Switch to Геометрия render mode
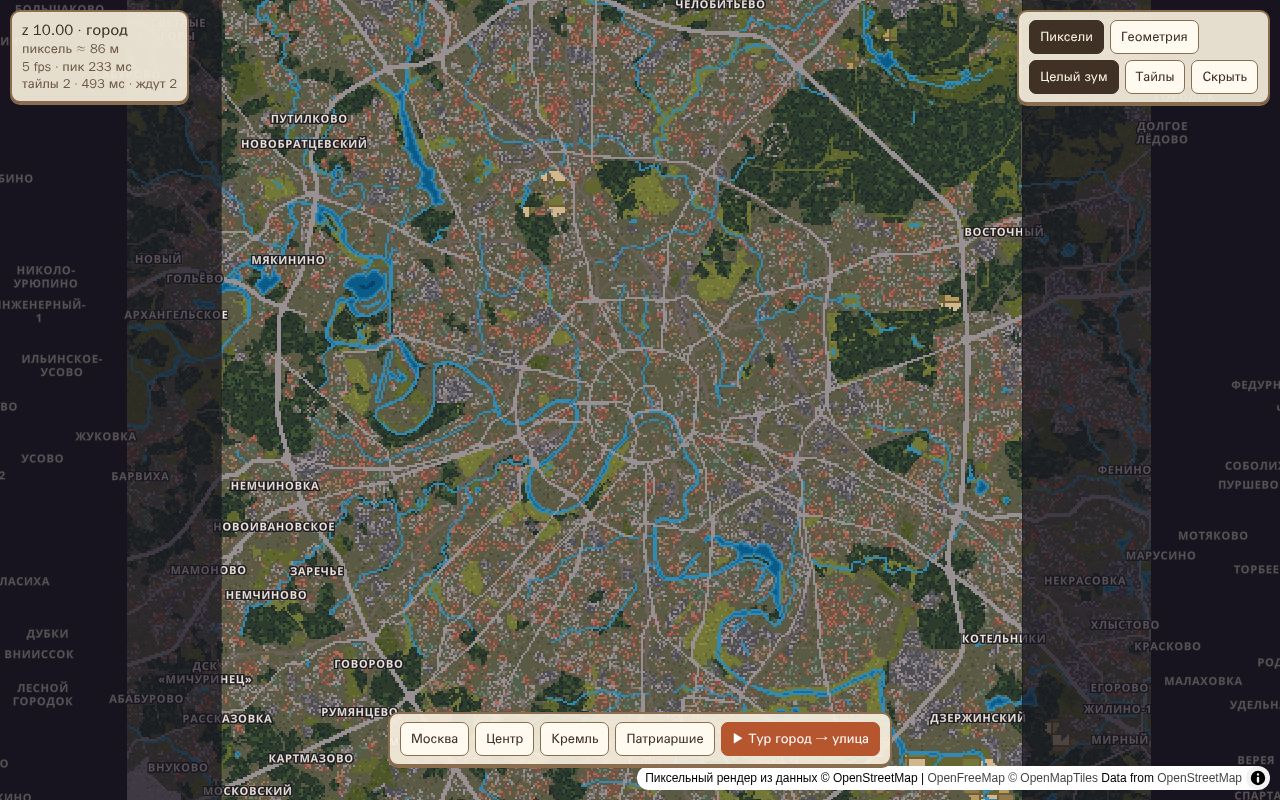This screenshot has height=800, width=1280. pyautogui.click(x=1154, y=37)
